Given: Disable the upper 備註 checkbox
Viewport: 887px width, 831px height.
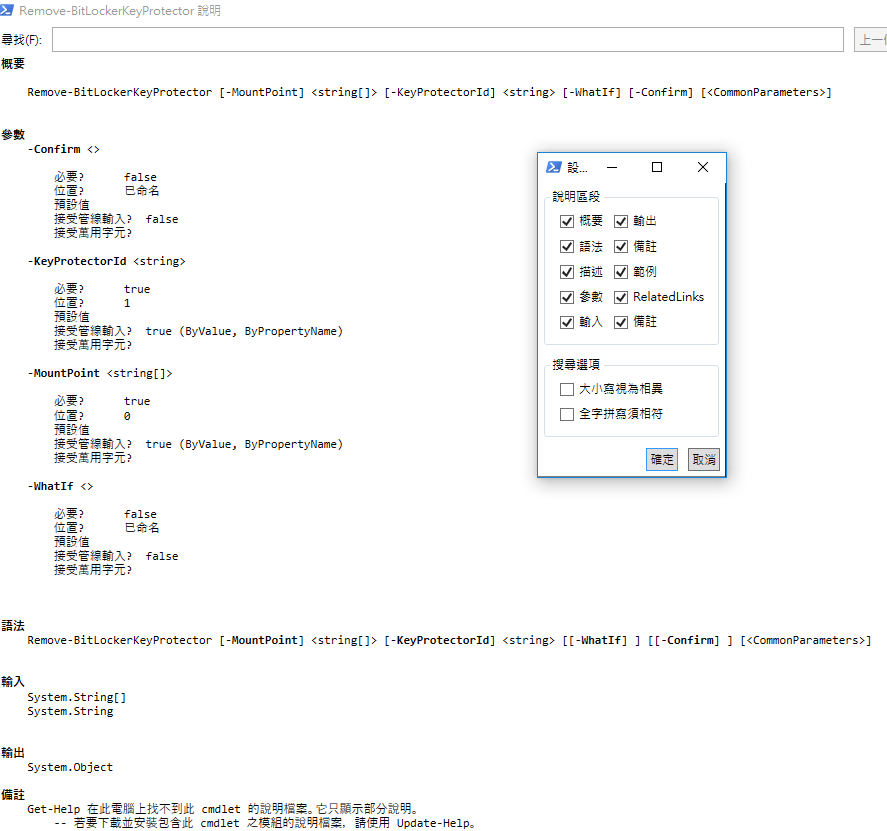Looking at the screenshot, I should pos(621,246).
